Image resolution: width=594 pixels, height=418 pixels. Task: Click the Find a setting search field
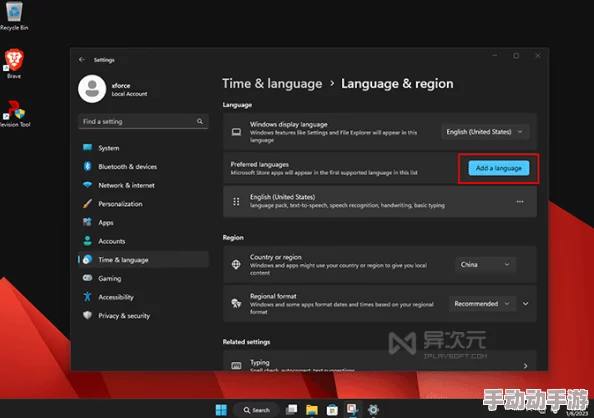coord(143,121)
